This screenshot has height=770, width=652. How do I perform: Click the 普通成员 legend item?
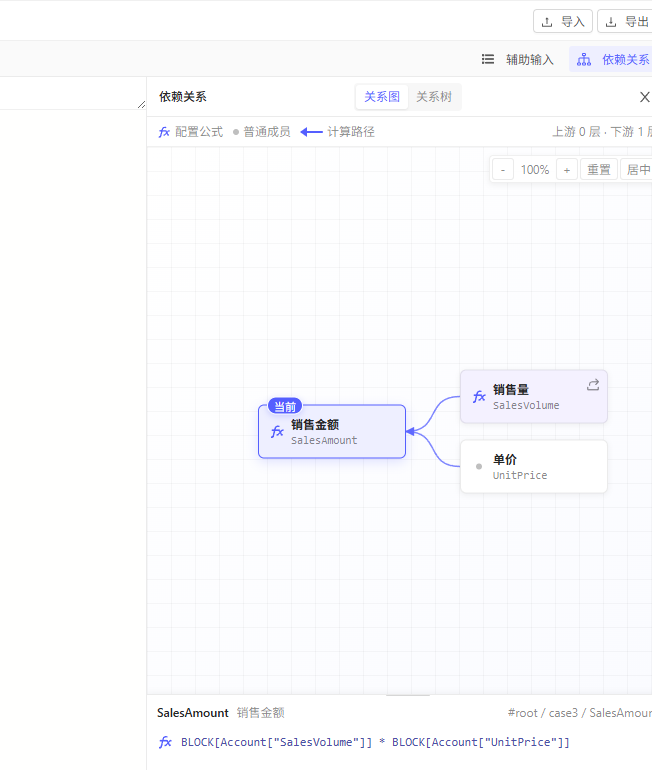pyautogui.click(x=262, y=132)
